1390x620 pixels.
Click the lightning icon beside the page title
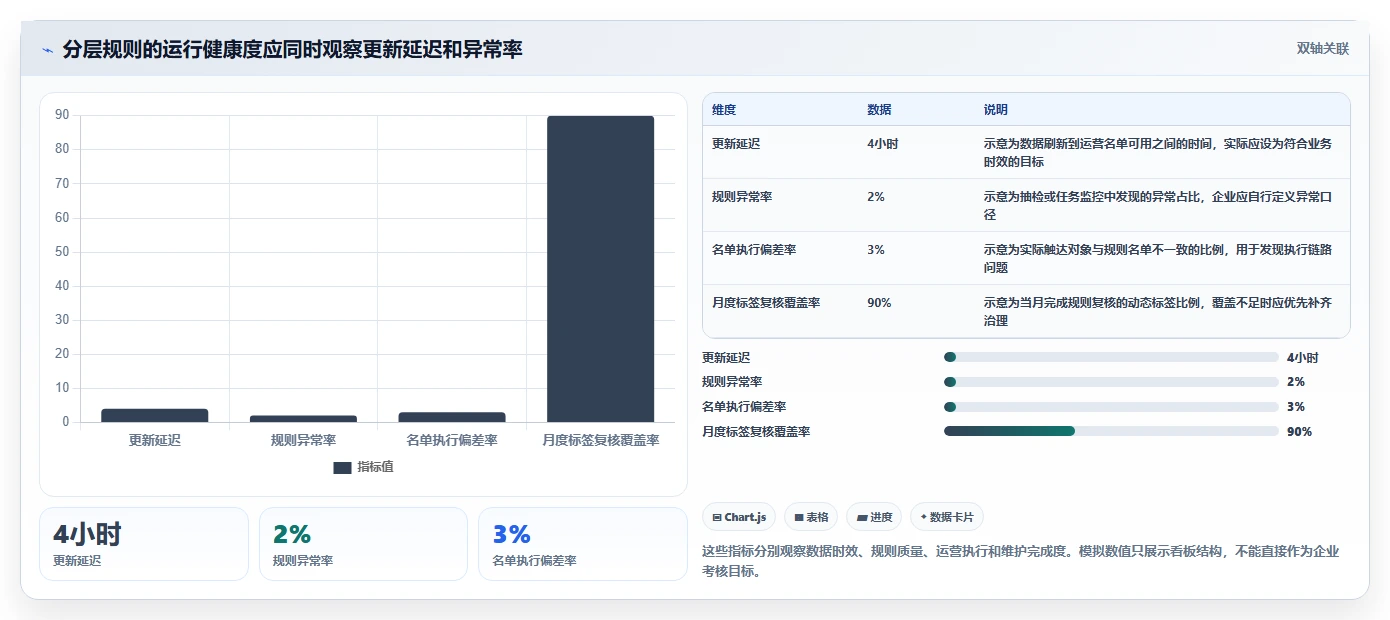click(x=47, y=50)
